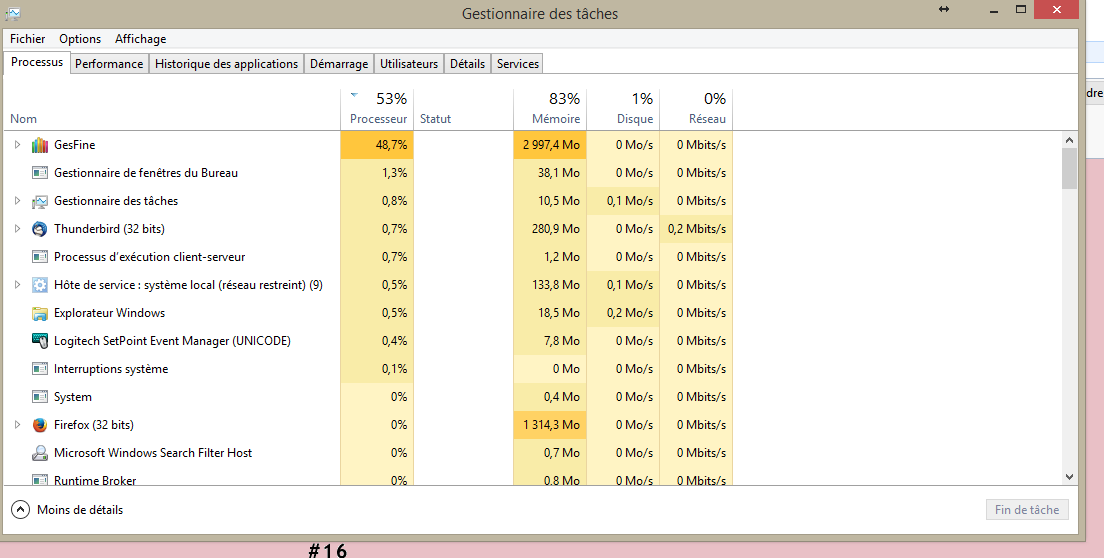1104x558 pixels.
Task: Click the Microsoft Windows Search Filter Host icon
Action: click(40, 453)
